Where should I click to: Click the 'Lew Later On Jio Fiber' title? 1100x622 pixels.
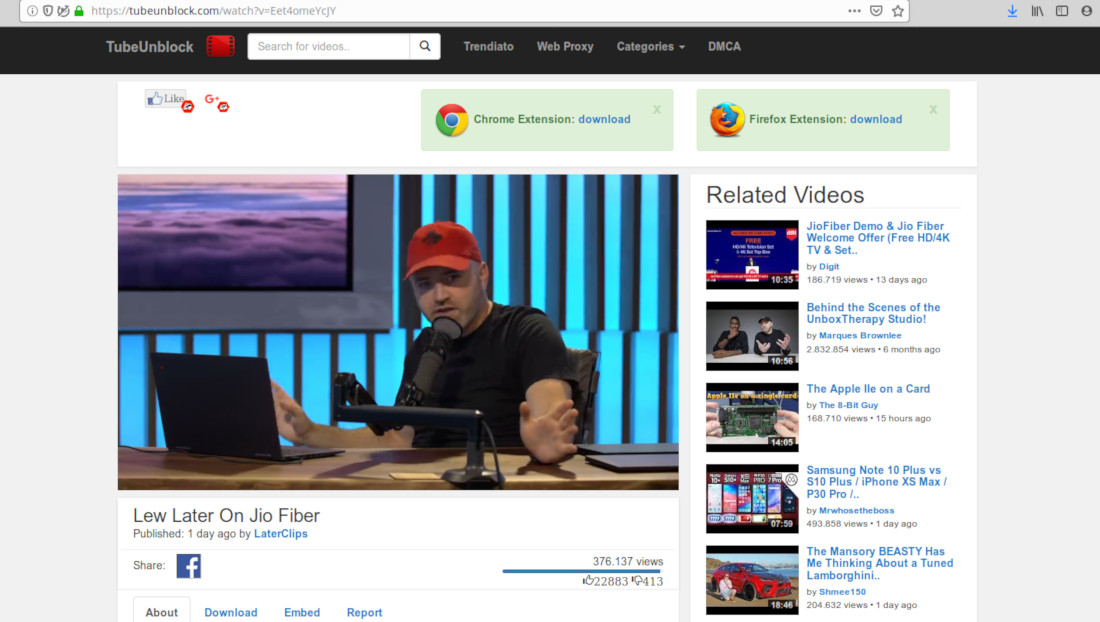point(227,515)
